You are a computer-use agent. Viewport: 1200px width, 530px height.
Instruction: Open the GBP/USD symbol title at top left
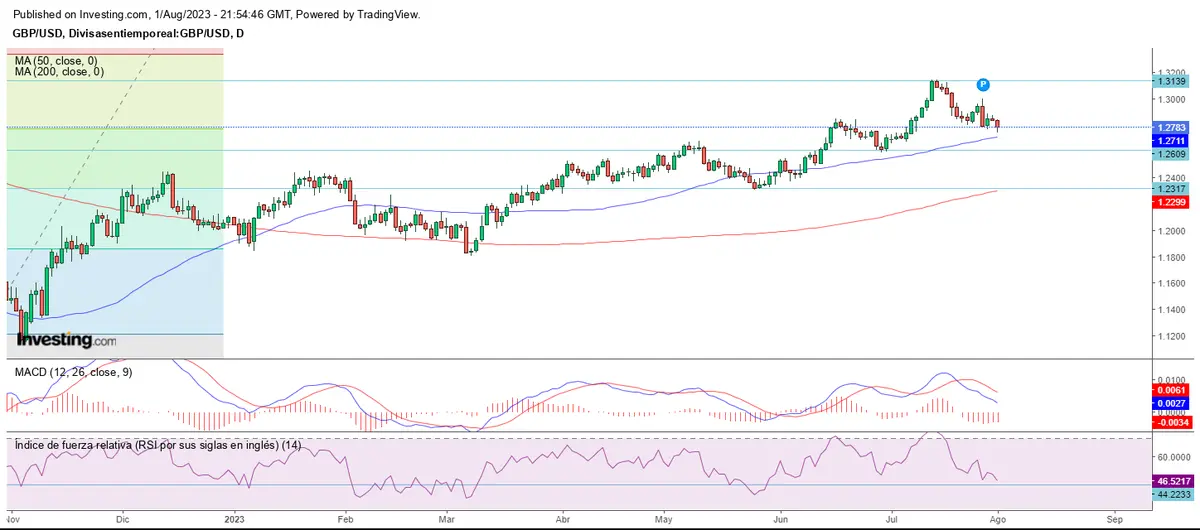pyautogui.click(x=127, y=33)
